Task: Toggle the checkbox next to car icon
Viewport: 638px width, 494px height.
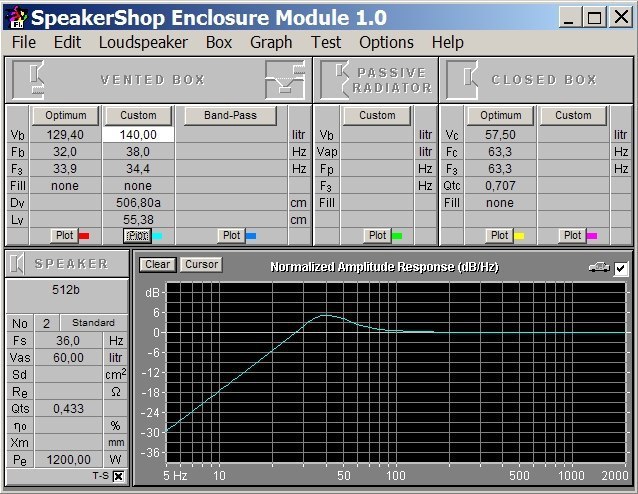Action: [x=621, y=268]
